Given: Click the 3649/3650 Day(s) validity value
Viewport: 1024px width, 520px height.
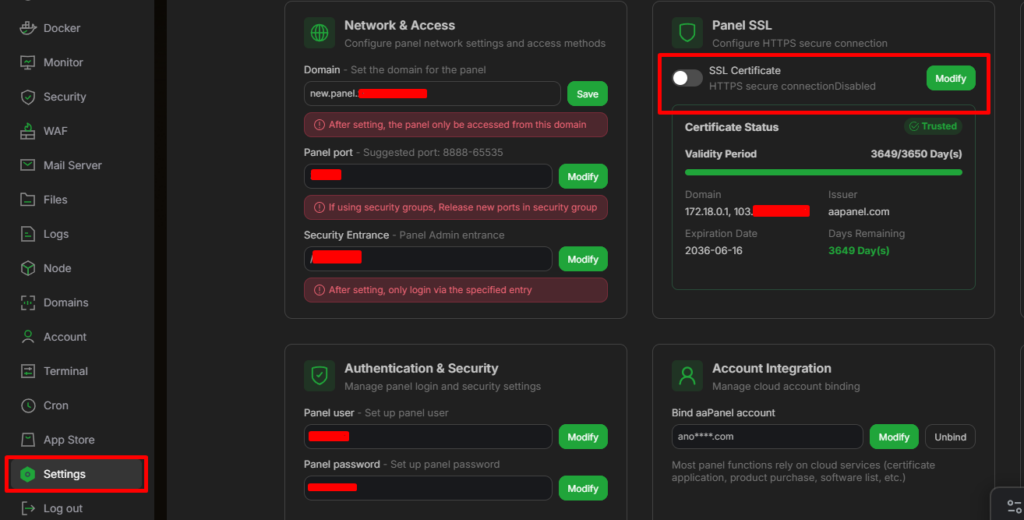Looking at the screenshot, I should (x=916, y=154).
